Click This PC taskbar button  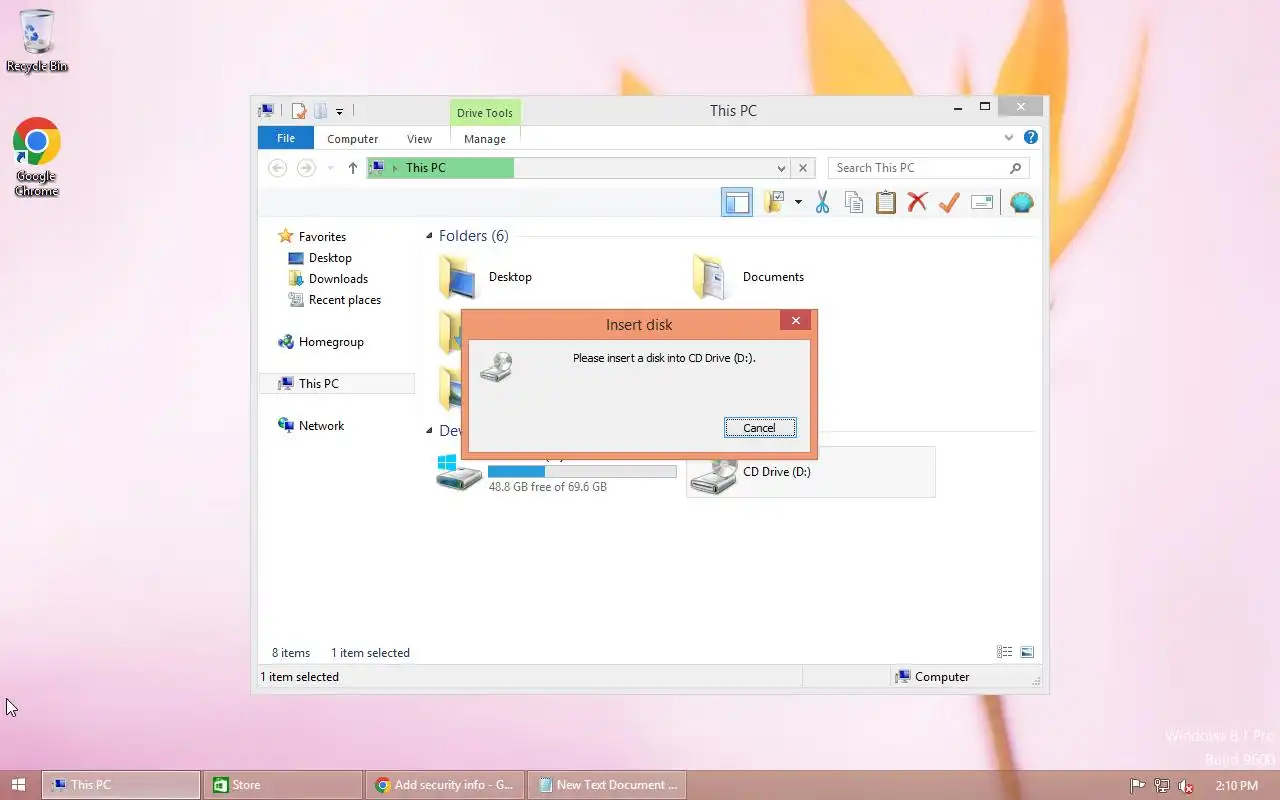click(120, 785)
